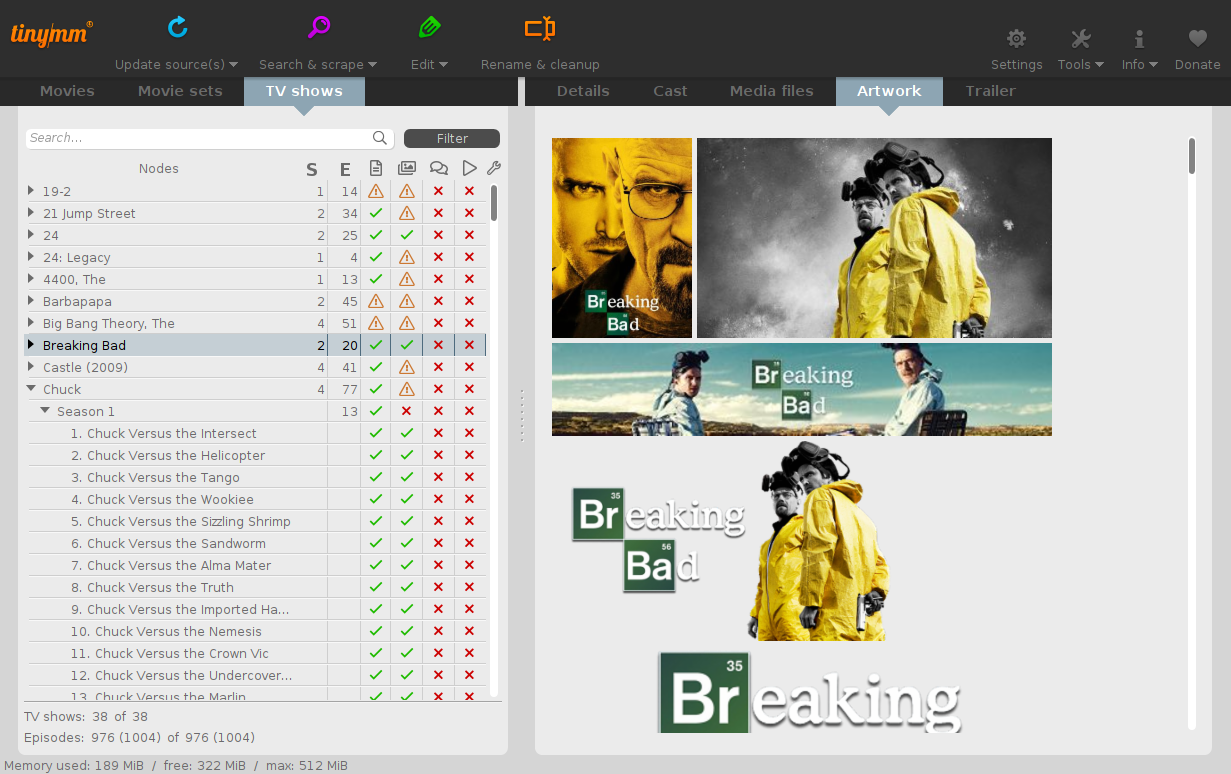Click the NFO warning icon for Big Bang Theory

point(376,323)
